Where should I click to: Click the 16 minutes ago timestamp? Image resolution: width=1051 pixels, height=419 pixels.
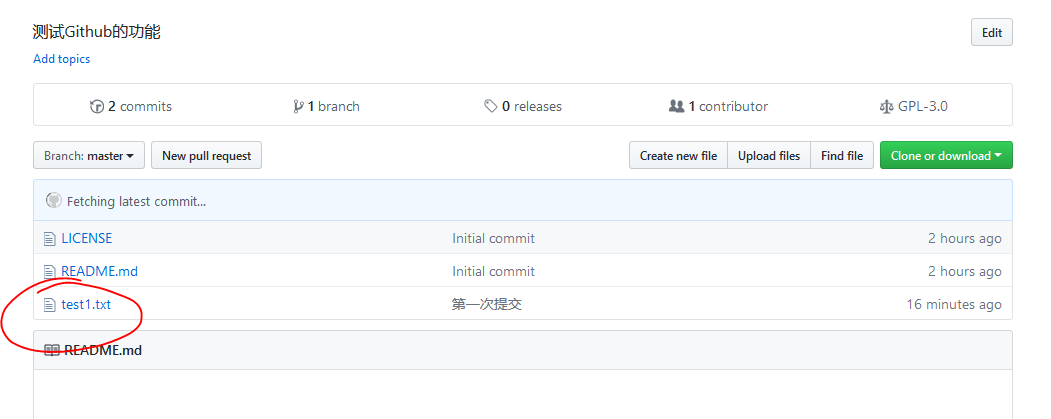click(954, 305)
